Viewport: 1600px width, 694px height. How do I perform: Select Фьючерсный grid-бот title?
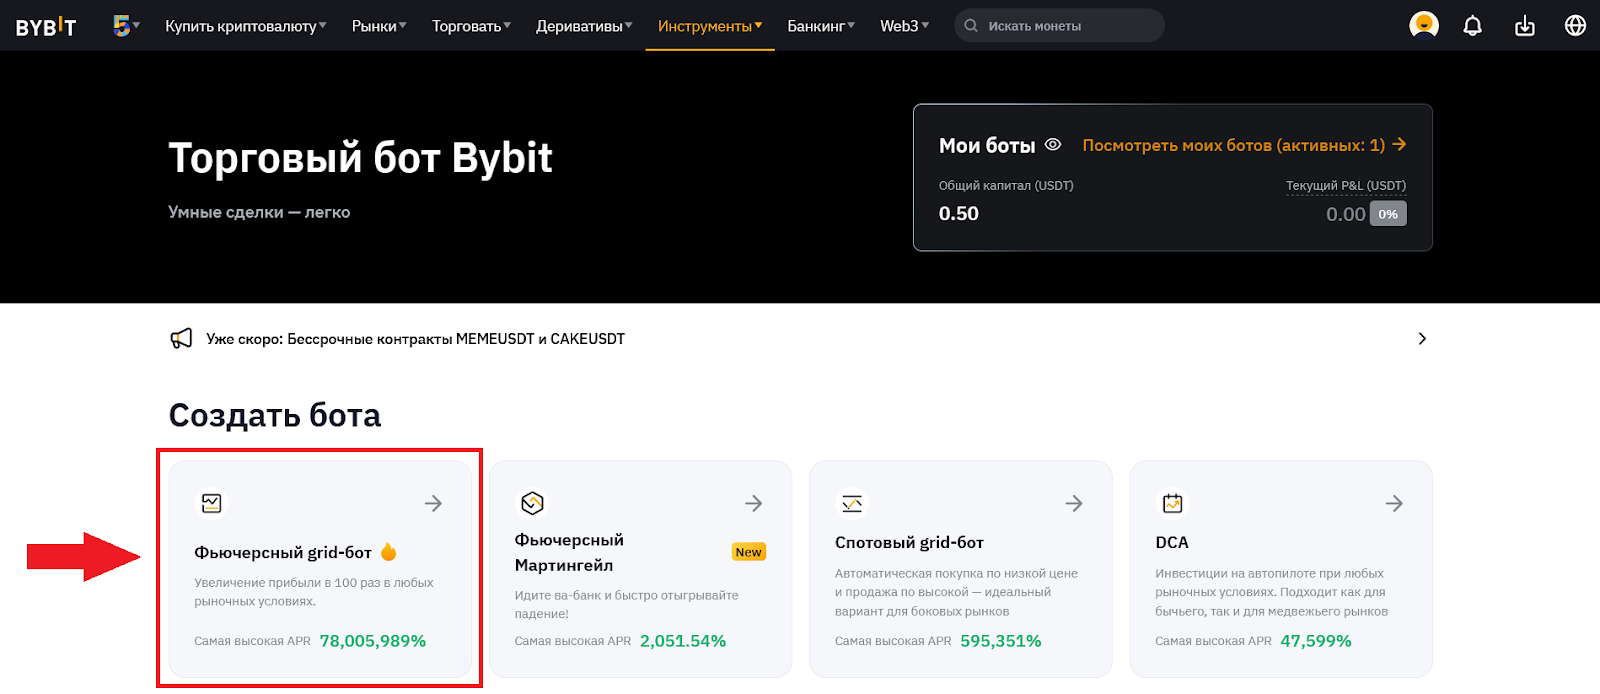pyautogui.click(x=283, y=552)
